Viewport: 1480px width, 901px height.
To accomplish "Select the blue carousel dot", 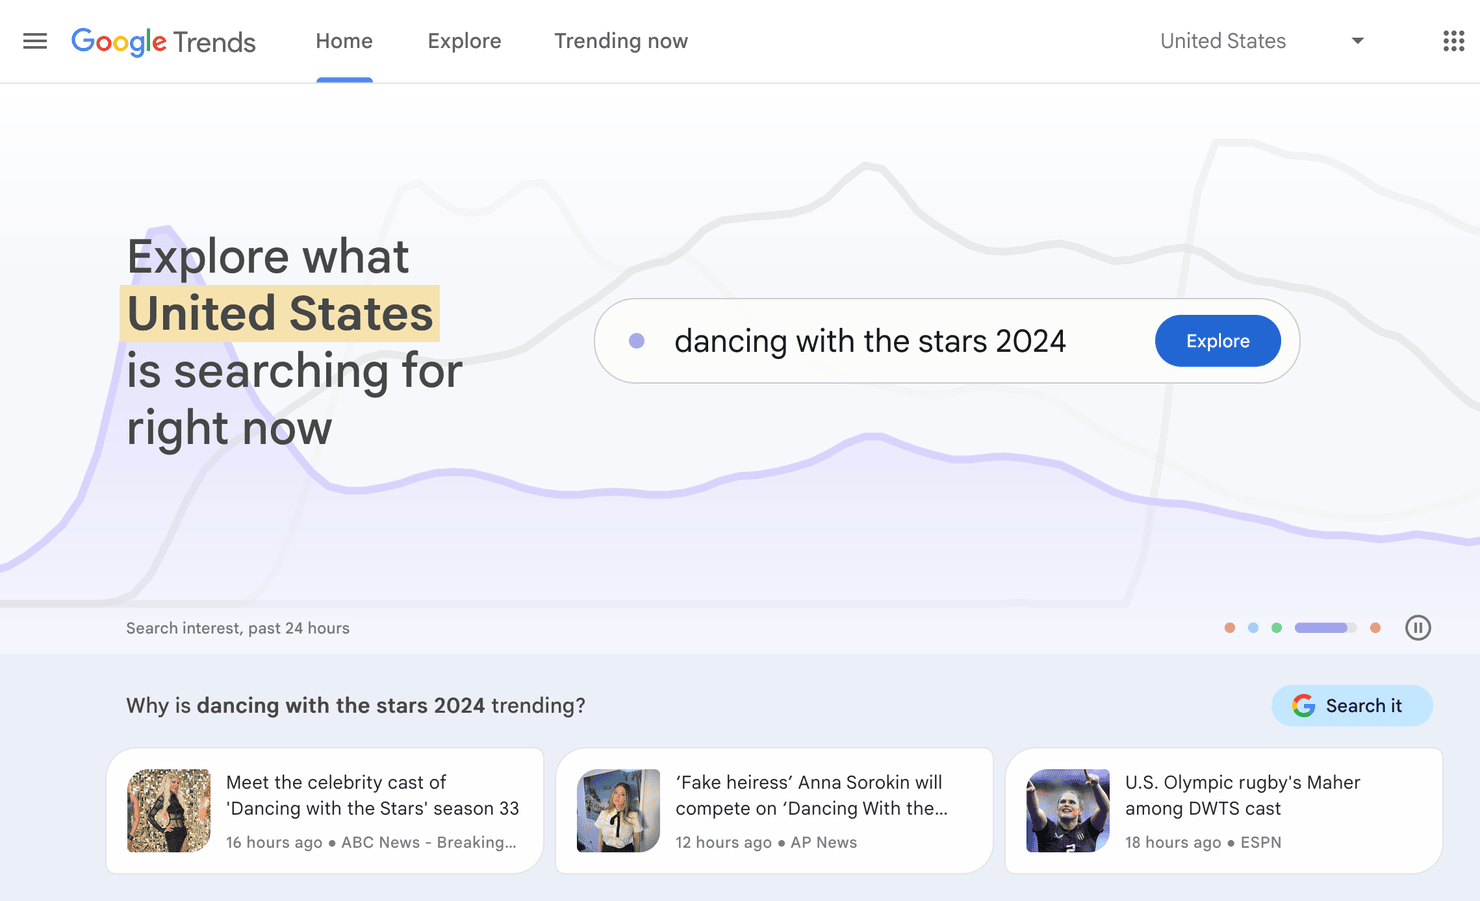I will coord(1253,628).
